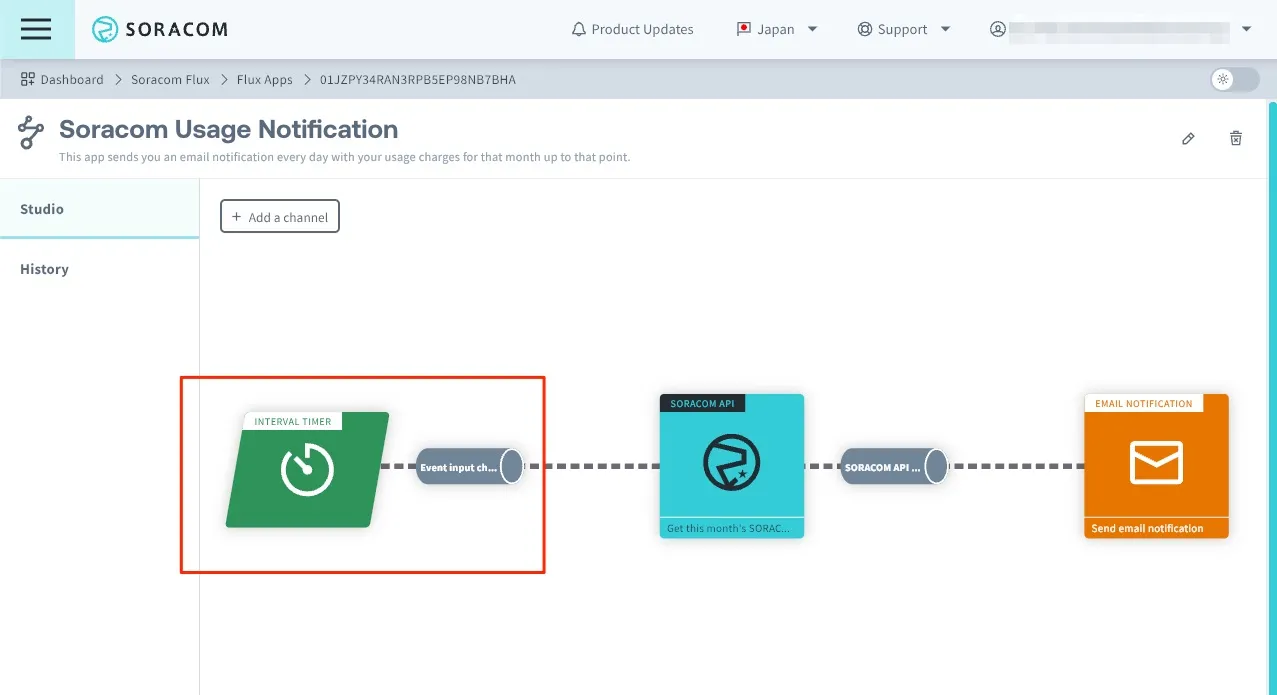Click the Flux app icon beside title
This screenshot has height=695, width=1277.
pyautogui.click(x=32, y=132)
